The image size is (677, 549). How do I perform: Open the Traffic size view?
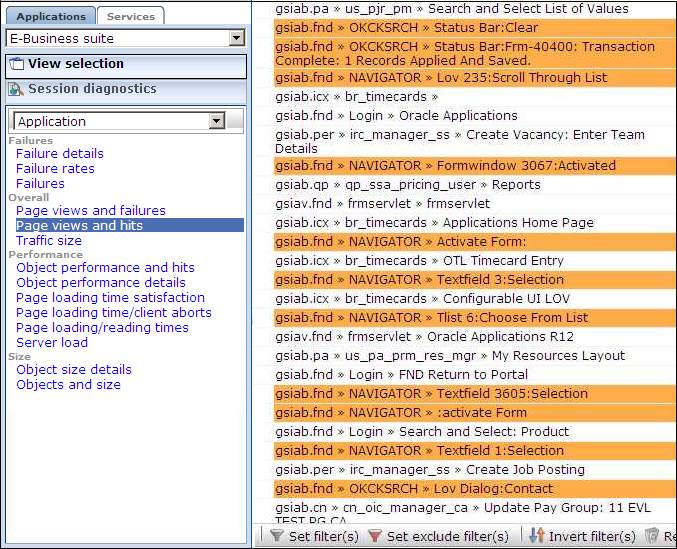49,240
